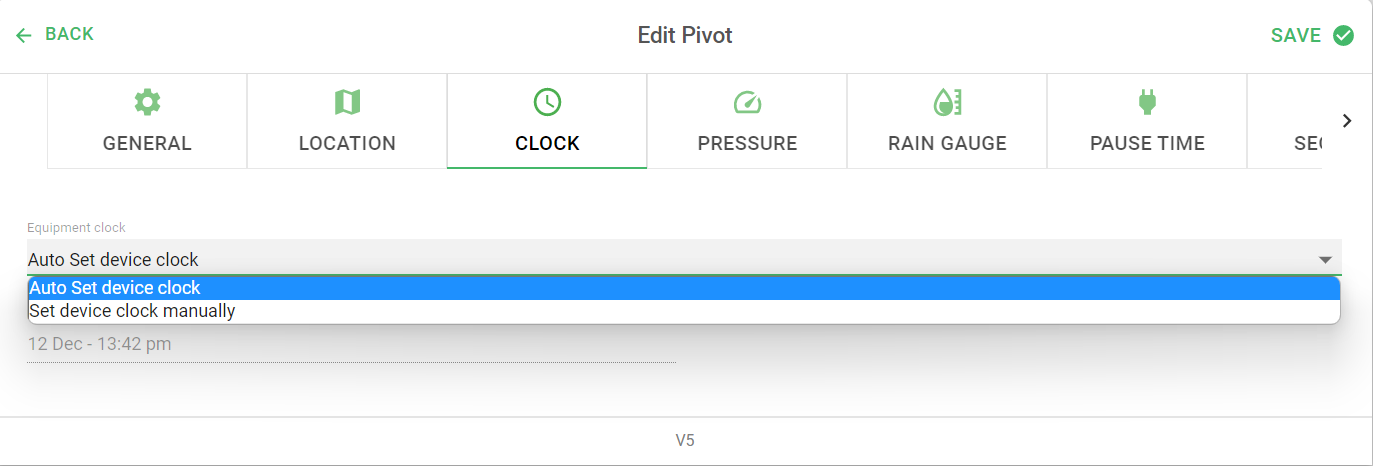1373x466 pixels.
Task: Click the Equipment clock dropdown arrow
Action: pos(1325,260)
